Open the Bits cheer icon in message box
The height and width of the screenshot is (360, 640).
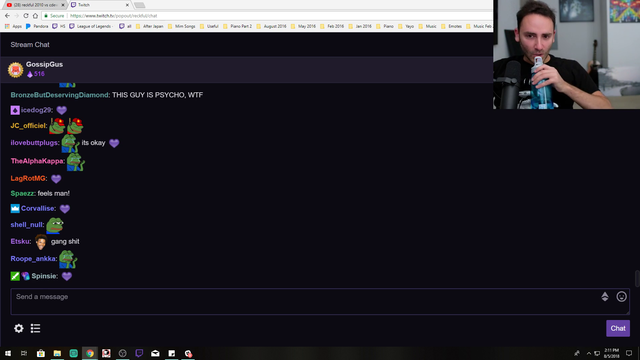pyautogui.click(x=605, y=297)
